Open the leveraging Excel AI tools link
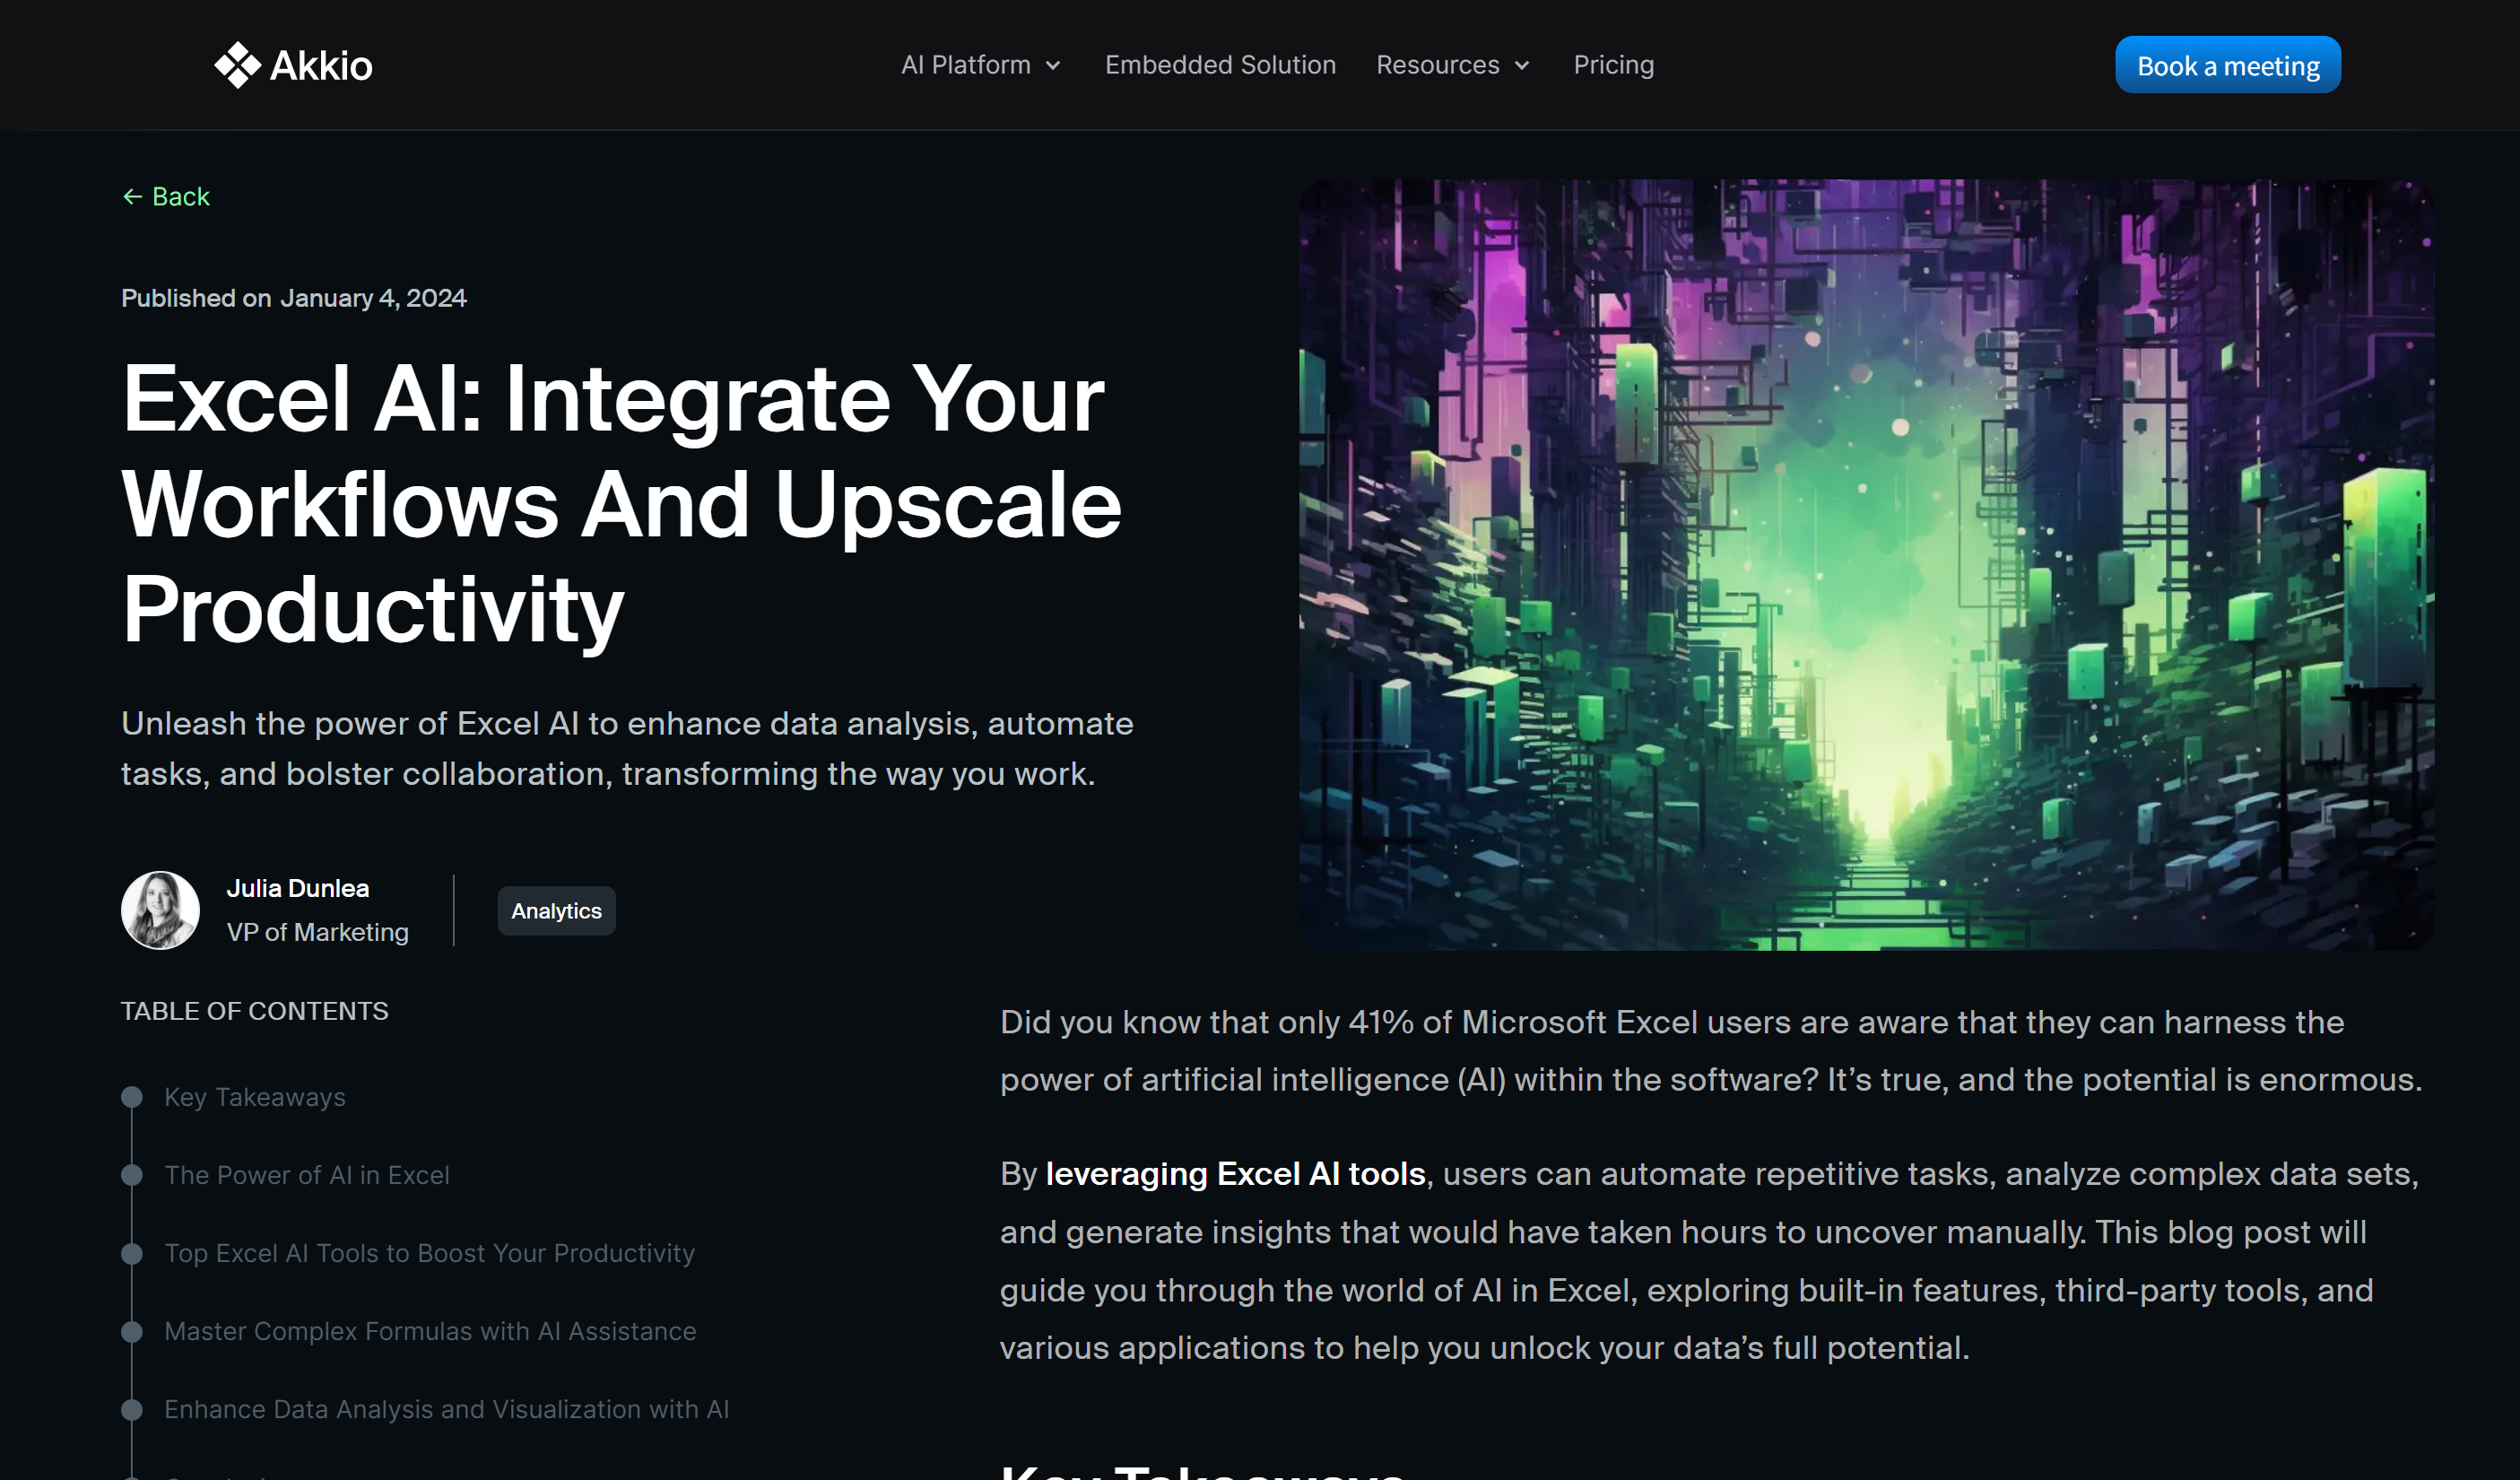Viewport: 2520px width, 1480px height. pos(1235,1173)
